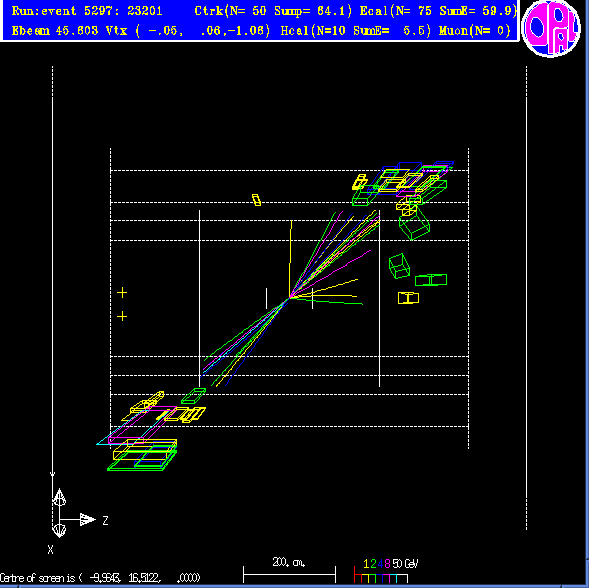589x588 pixels.
Task: Click the vertical yellow track line
Action: pos(290,259)
